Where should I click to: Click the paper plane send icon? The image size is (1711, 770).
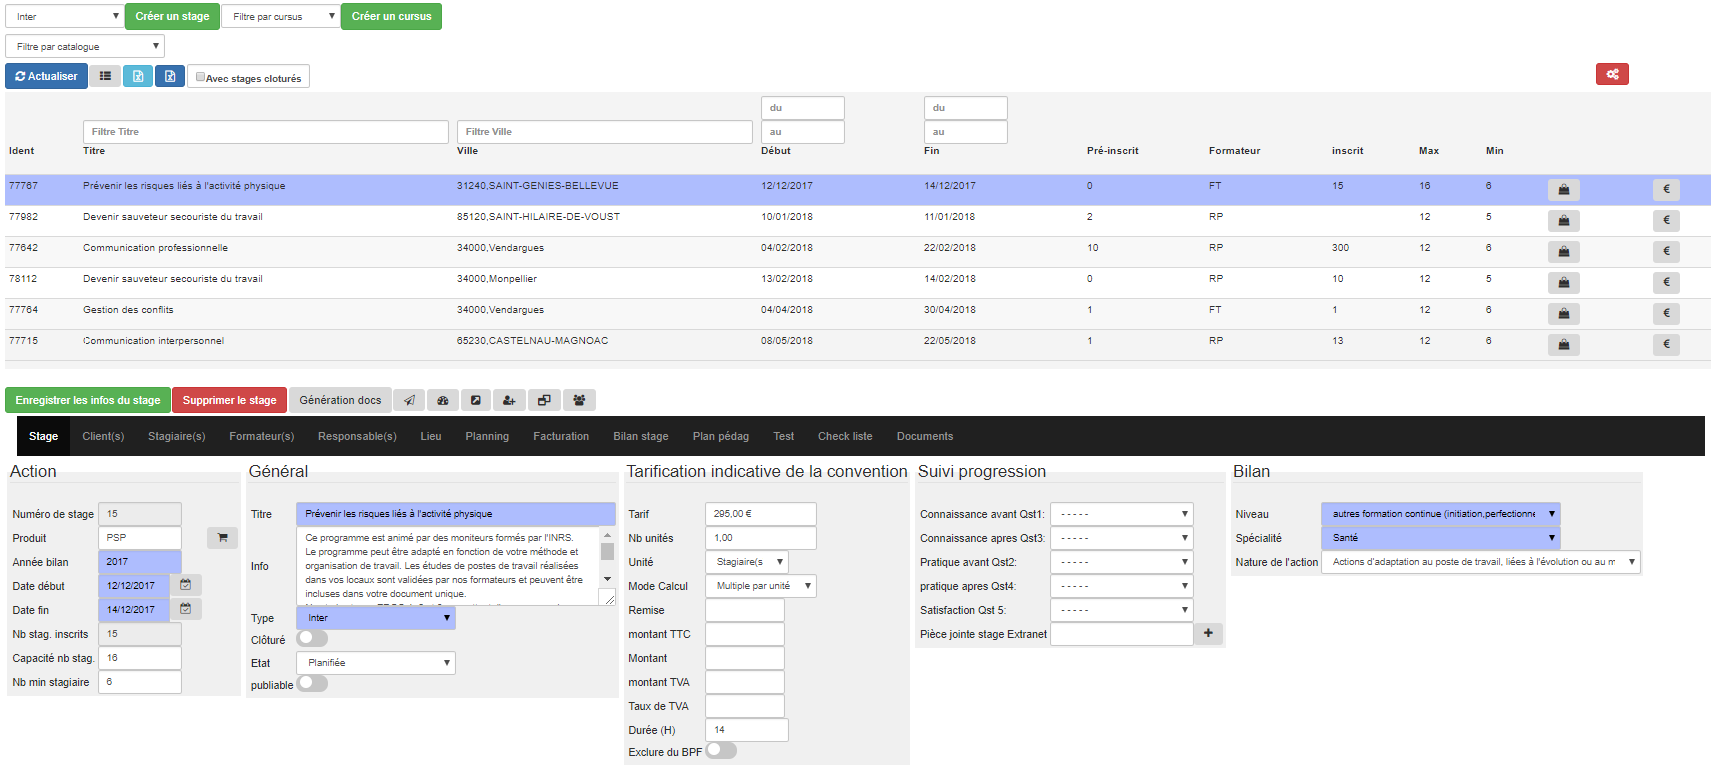tap(409, 400)
